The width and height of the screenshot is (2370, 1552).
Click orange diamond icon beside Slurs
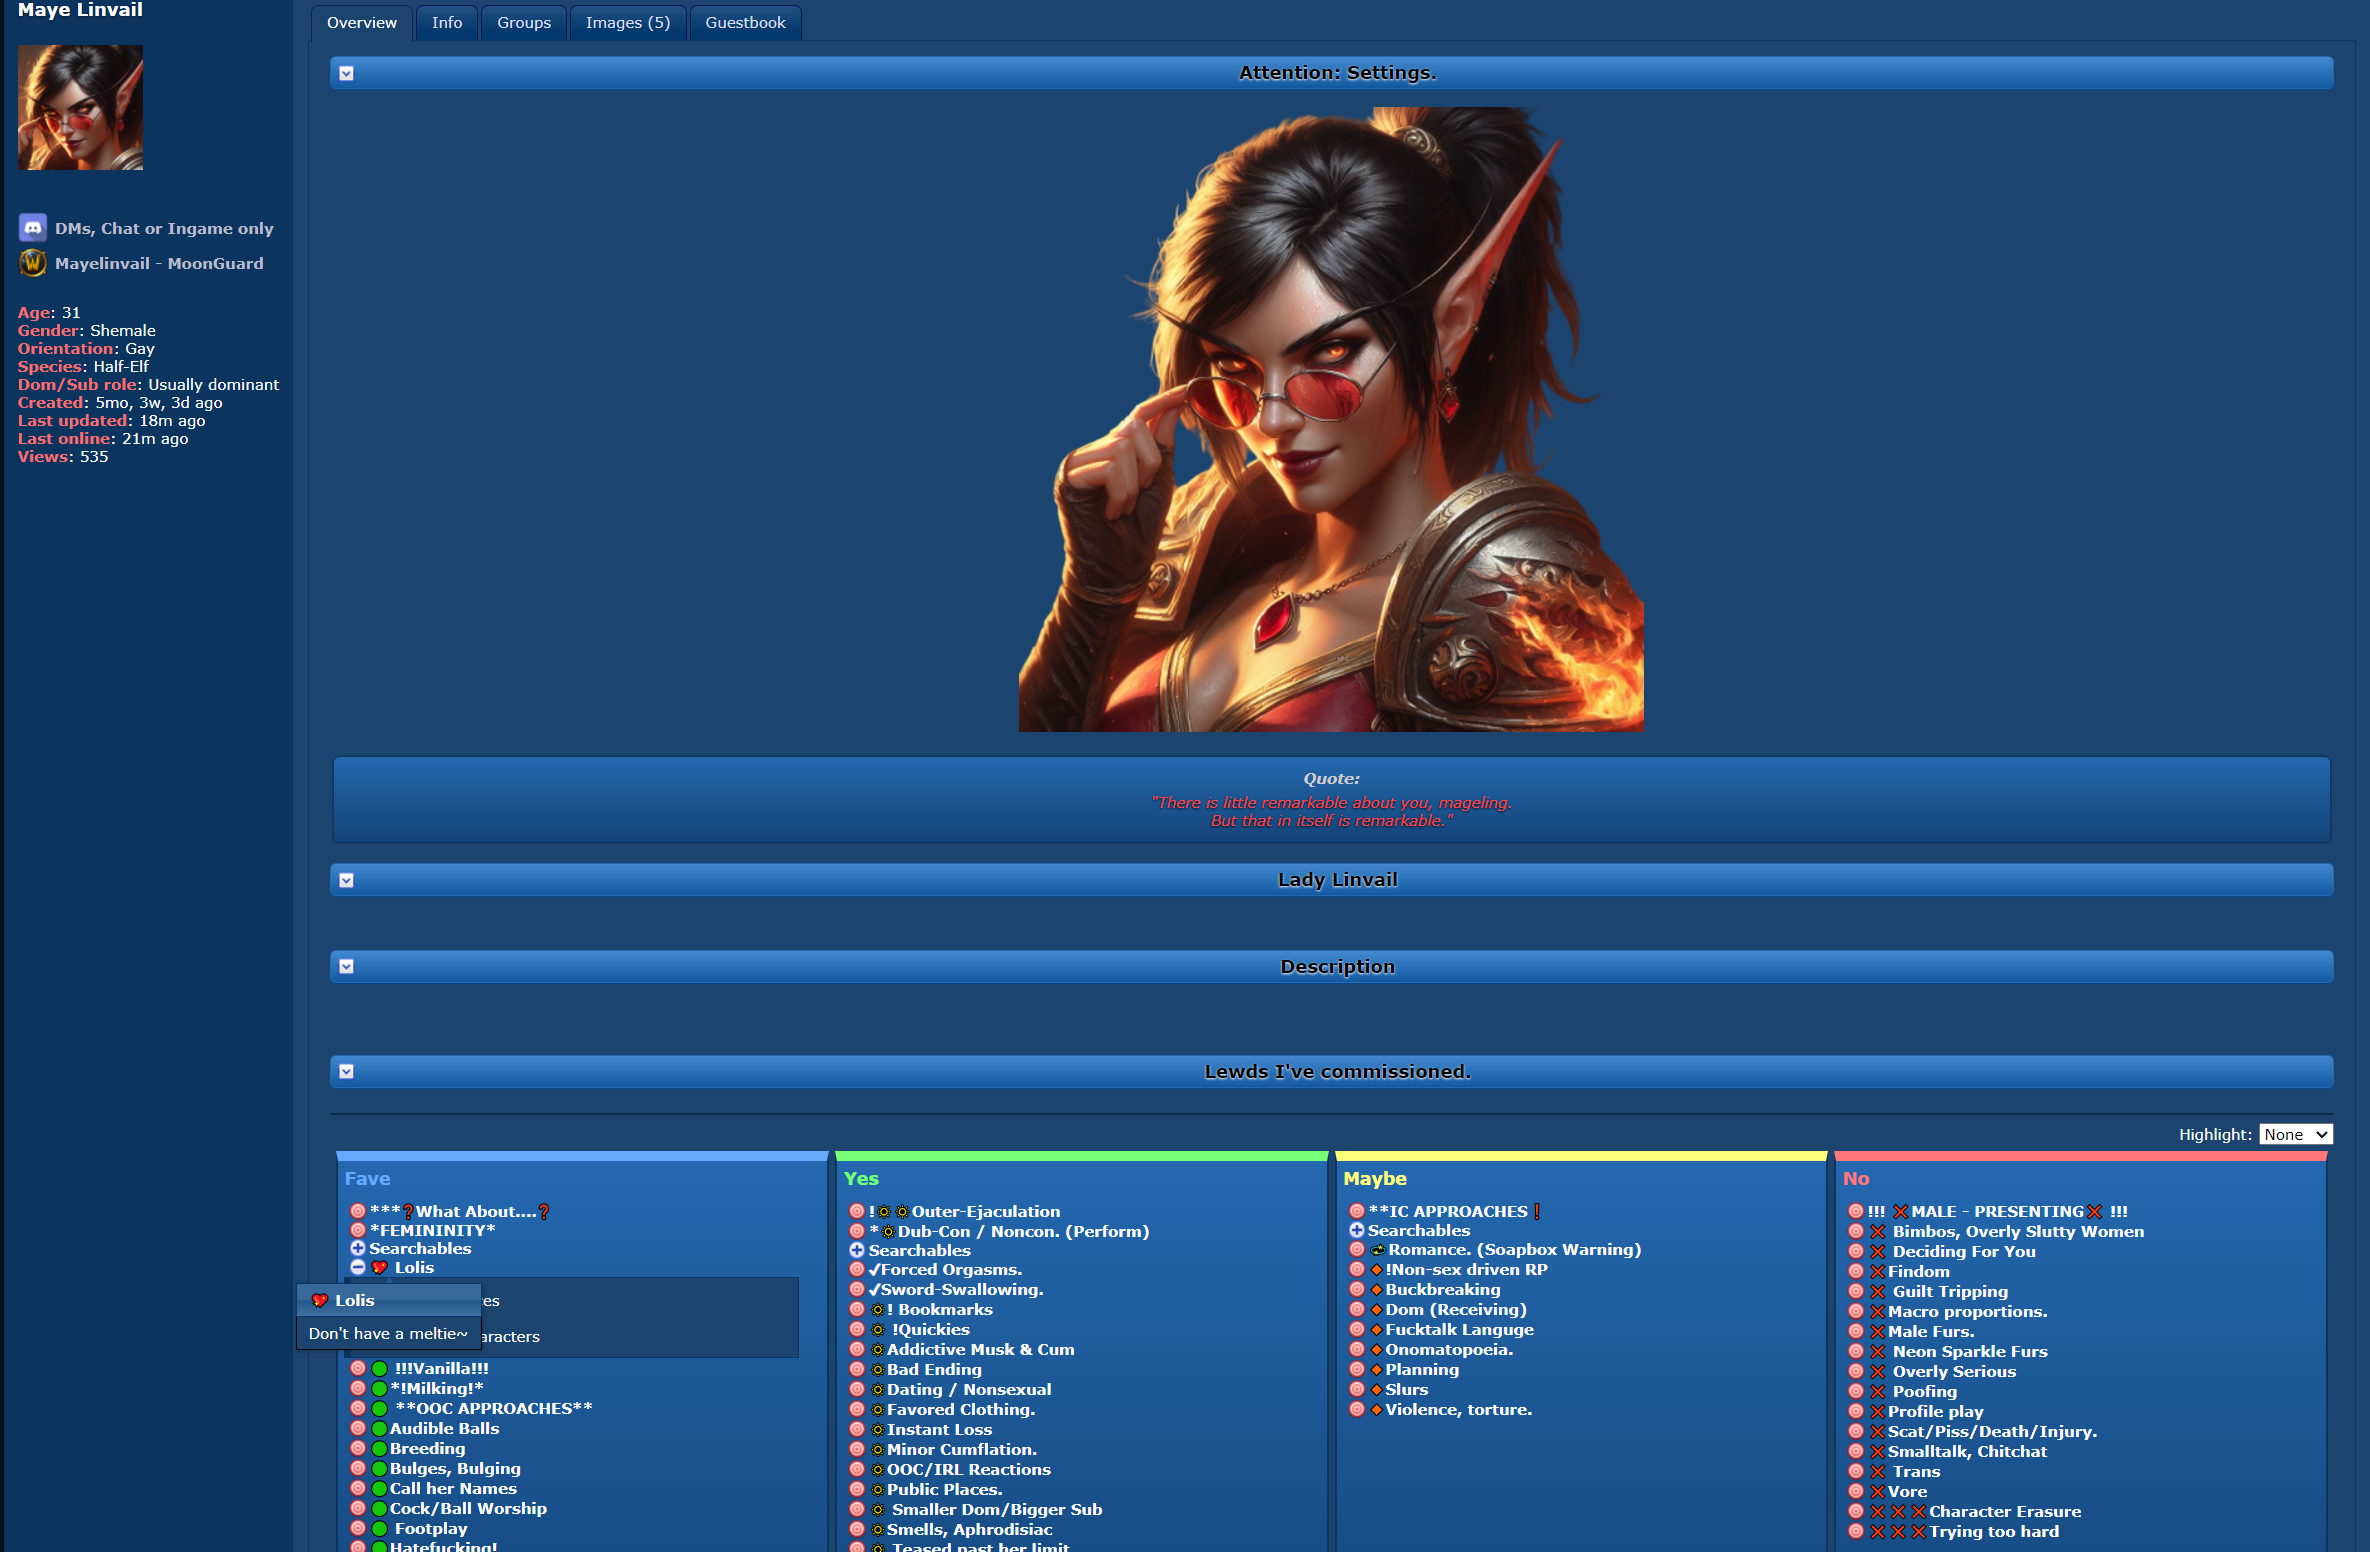1377,1389
